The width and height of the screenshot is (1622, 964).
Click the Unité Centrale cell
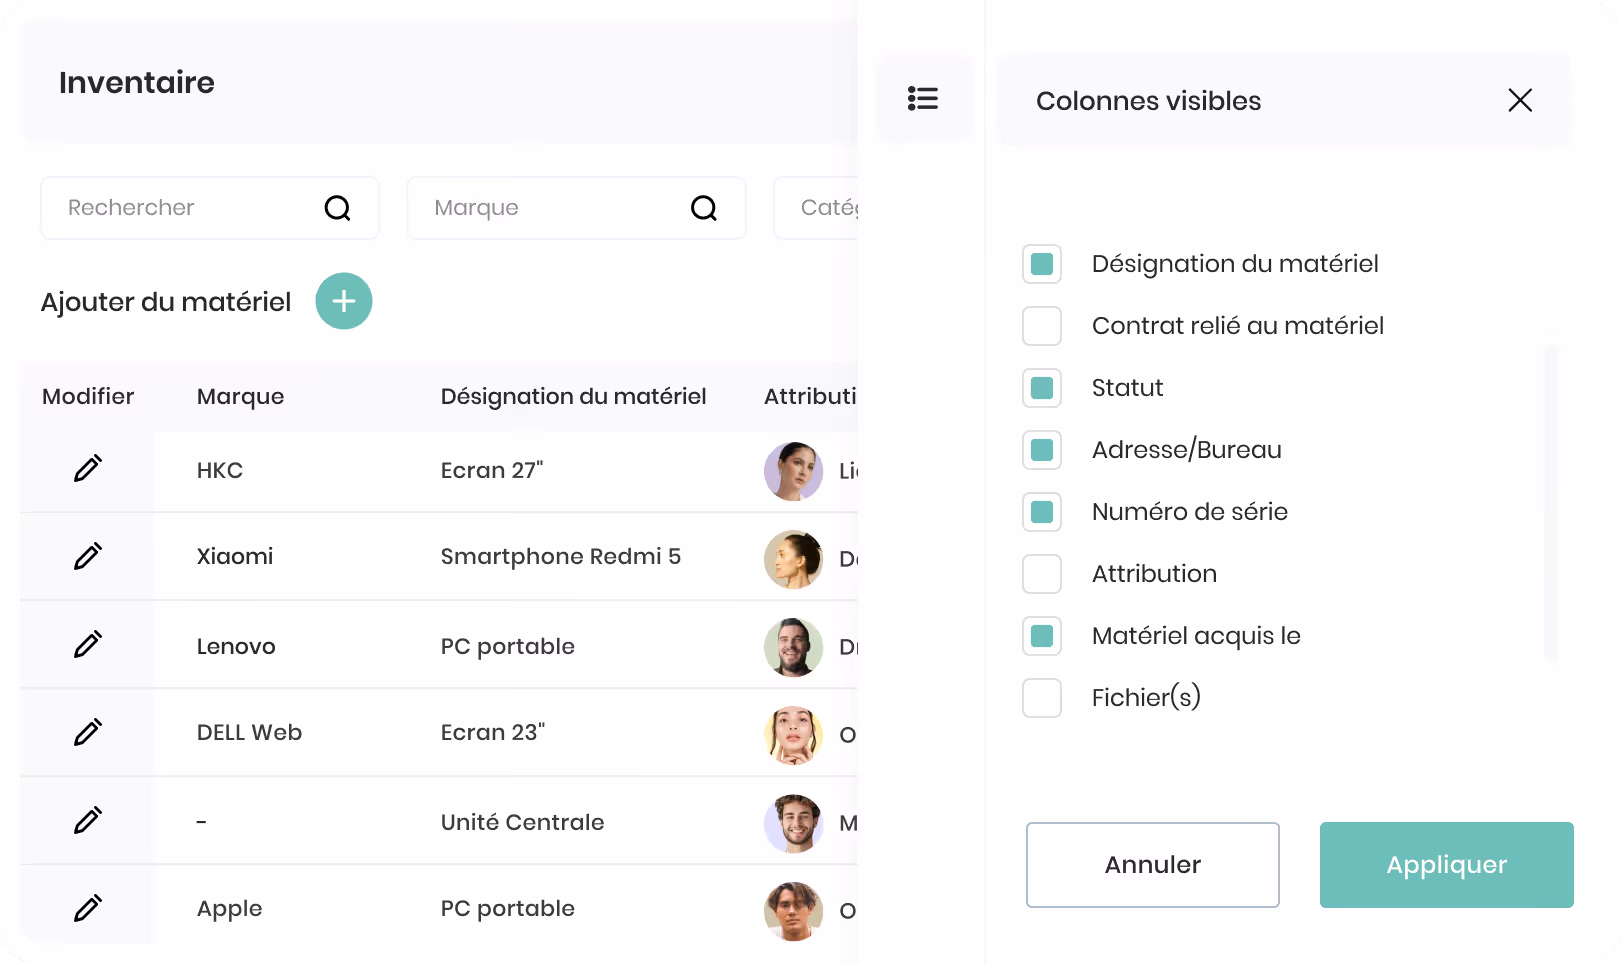pyautogui.click(x=523, y=822)
